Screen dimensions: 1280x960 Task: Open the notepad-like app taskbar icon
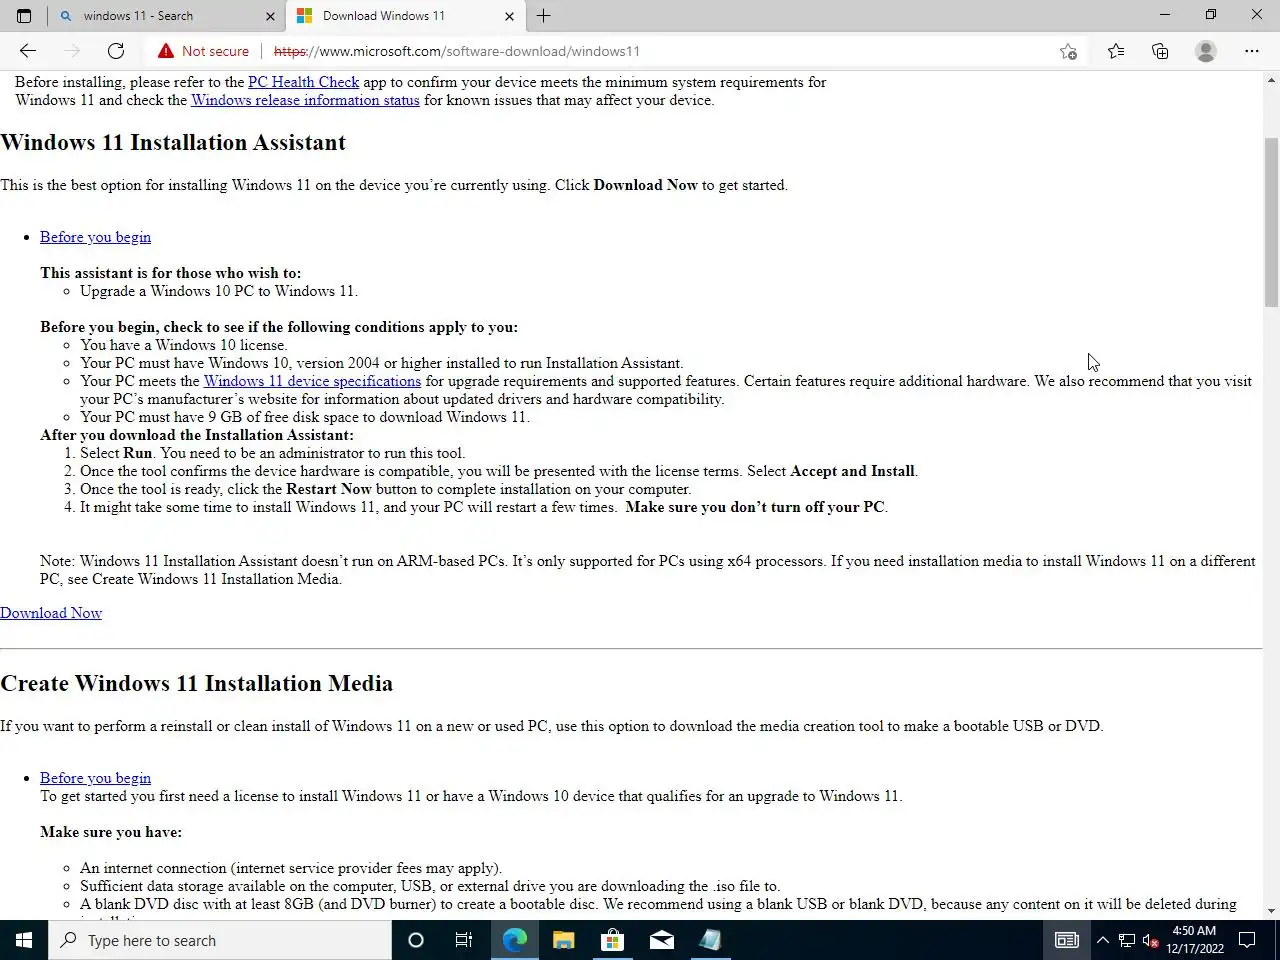[710, 940]
